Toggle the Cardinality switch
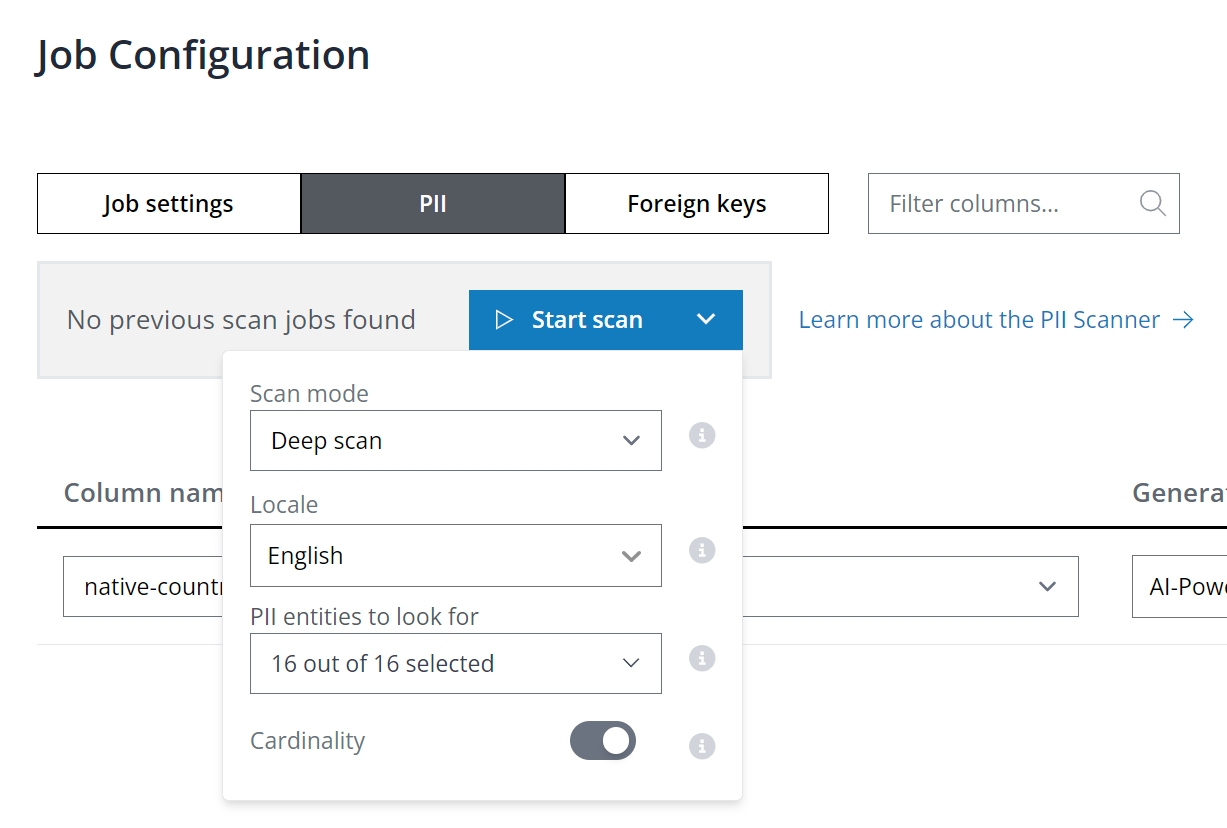Image resolution: width=1227 pixels, height=828 pixels. [603, 741]
